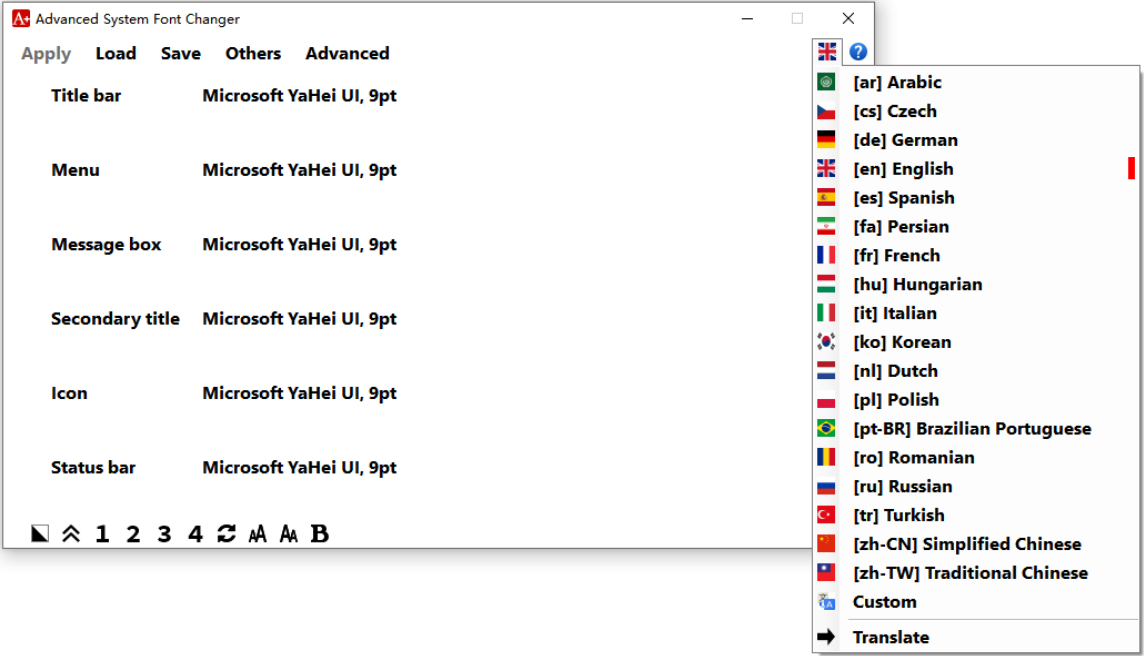Open the help icon next to the flag

pos(858,51)
